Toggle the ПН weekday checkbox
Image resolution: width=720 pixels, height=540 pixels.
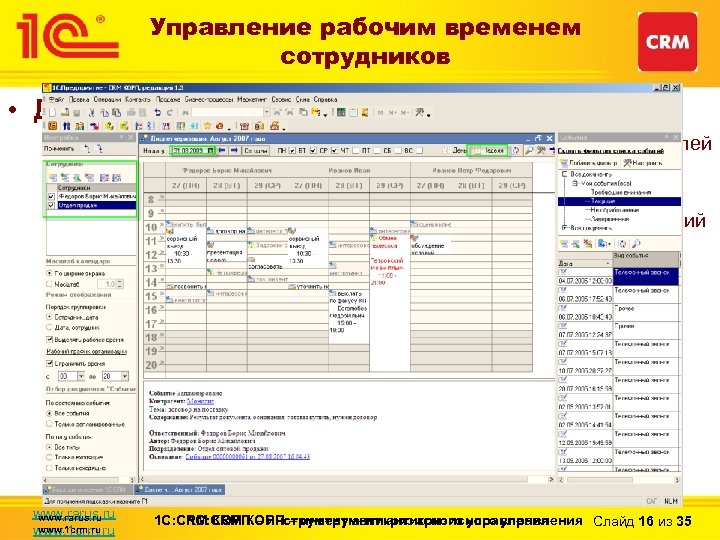point(292,151)
